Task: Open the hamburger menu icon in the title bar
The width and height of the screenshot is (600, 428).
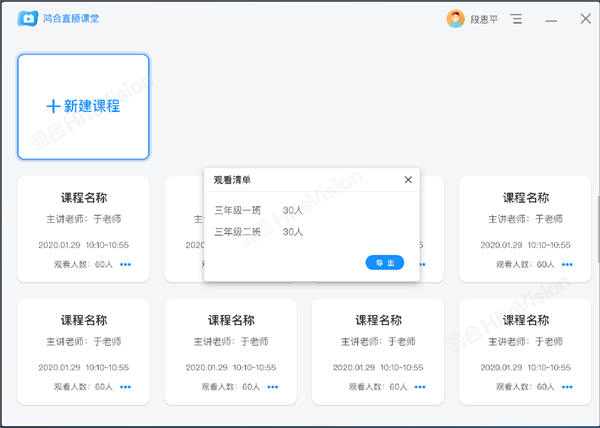Action: tap(517, 19)
